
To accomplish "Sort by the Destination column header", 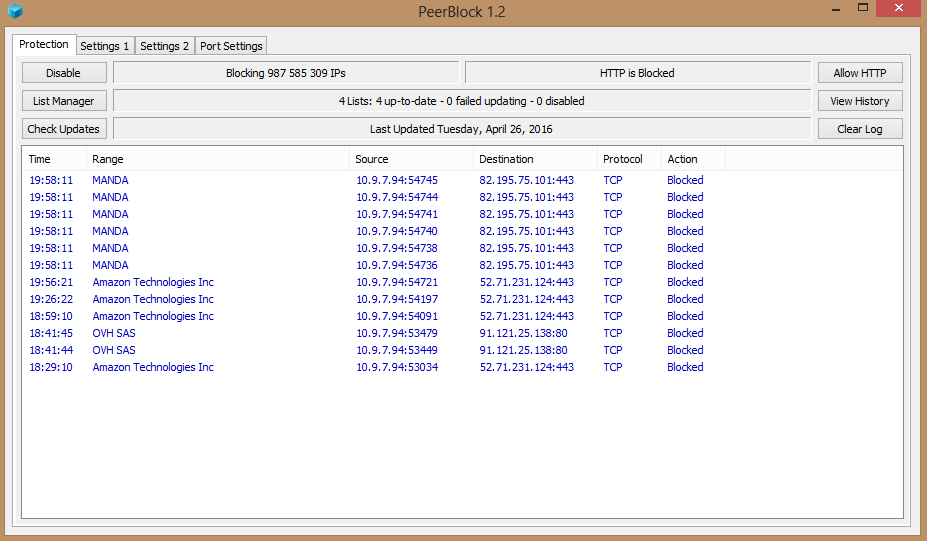I will pyautogui.click(x=535, y=159).
